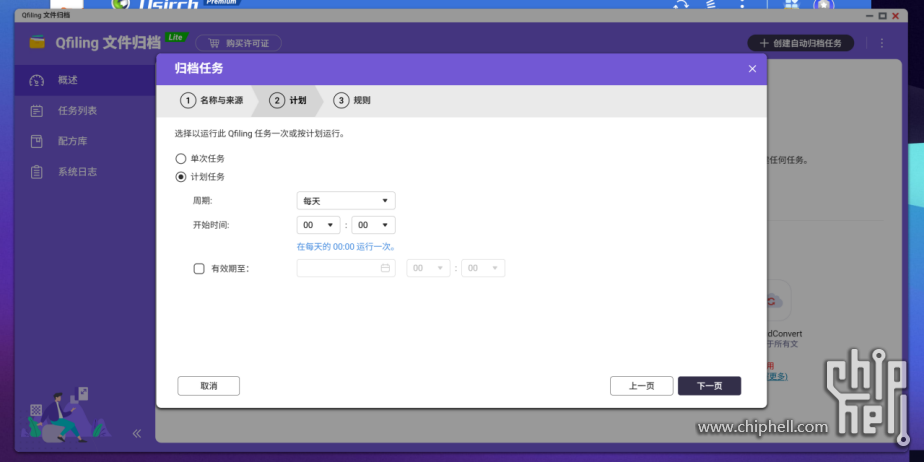Click the Qfiling logo icon

point(37,42)
